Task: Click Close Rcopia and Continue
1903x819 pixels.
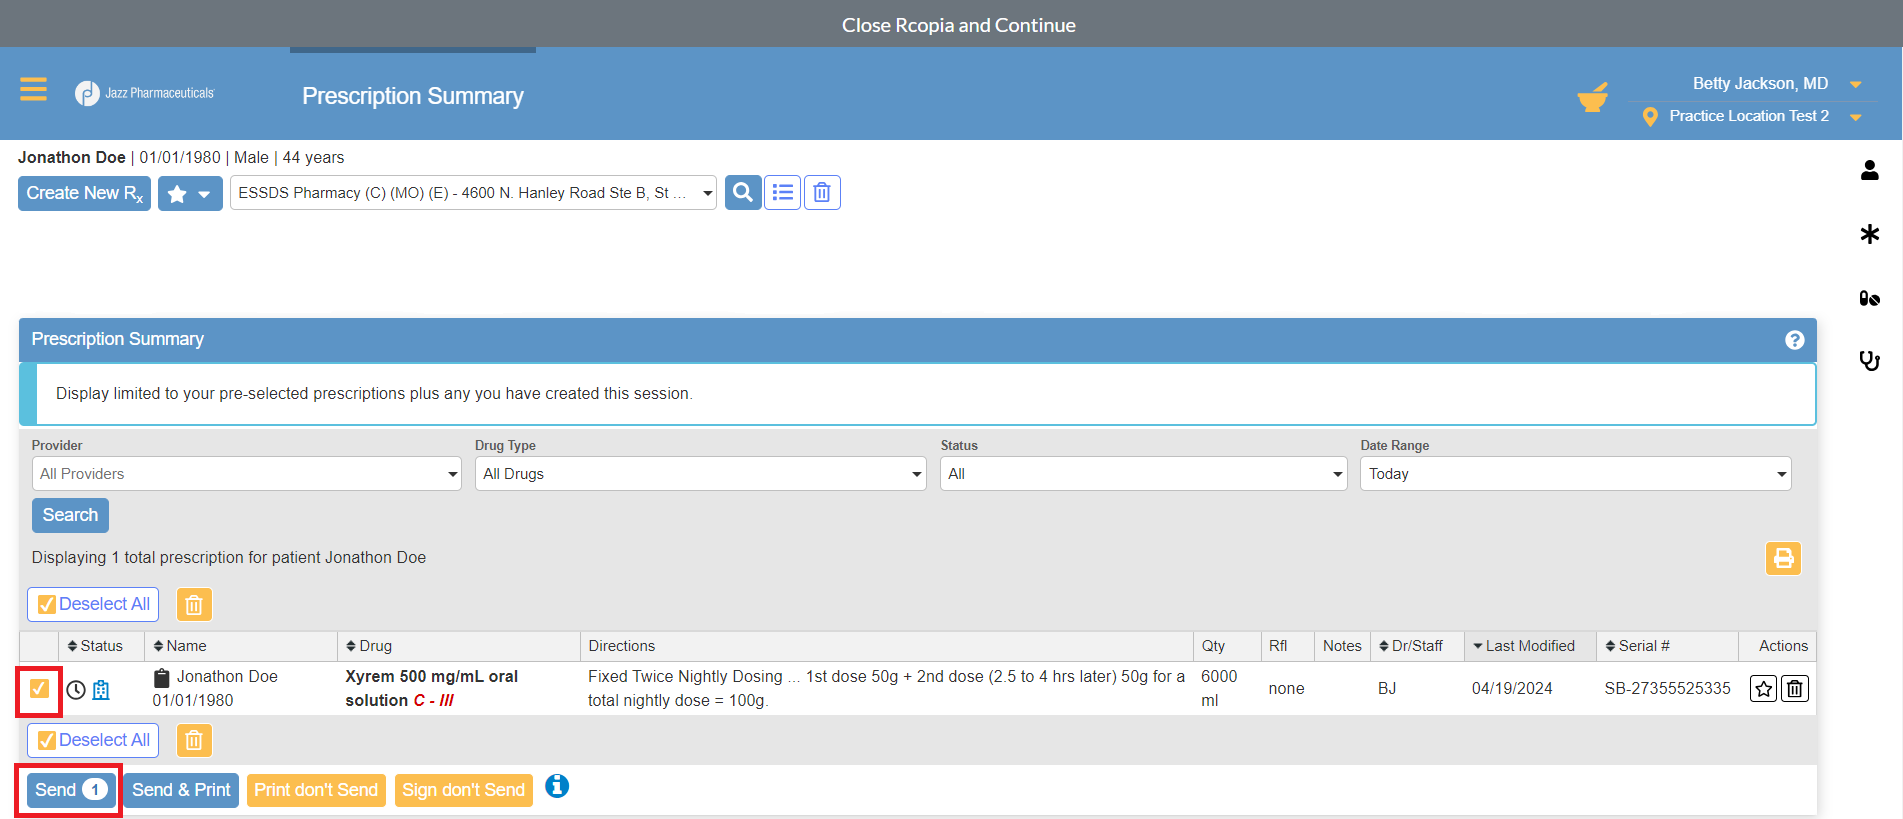Action: 958,25
